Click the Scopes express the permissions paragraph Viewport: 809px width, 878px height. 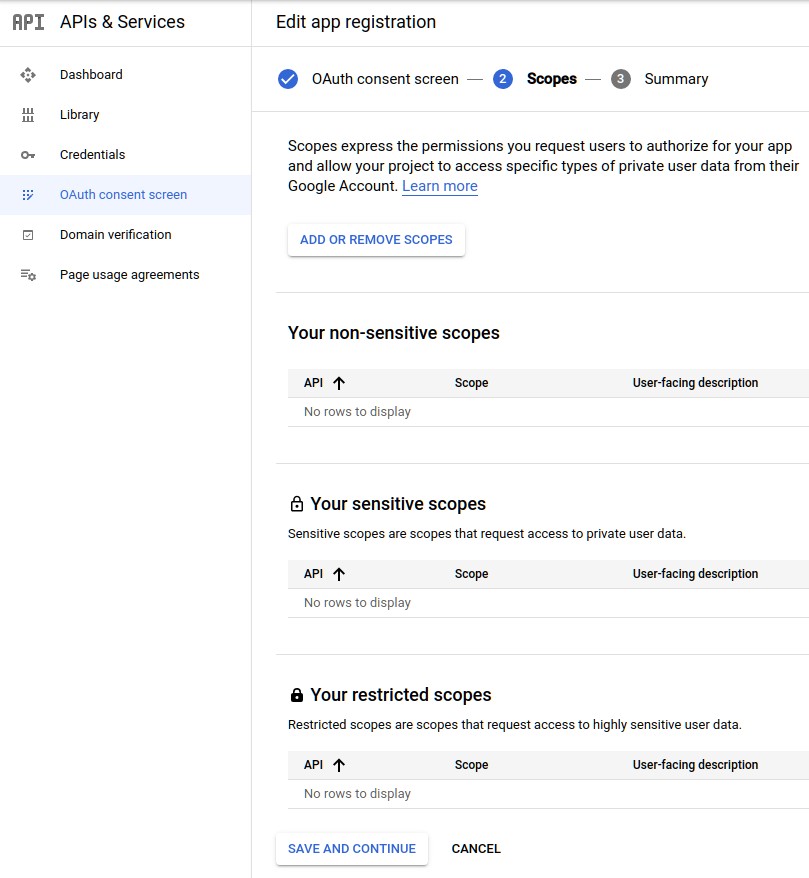pos(543,166)
